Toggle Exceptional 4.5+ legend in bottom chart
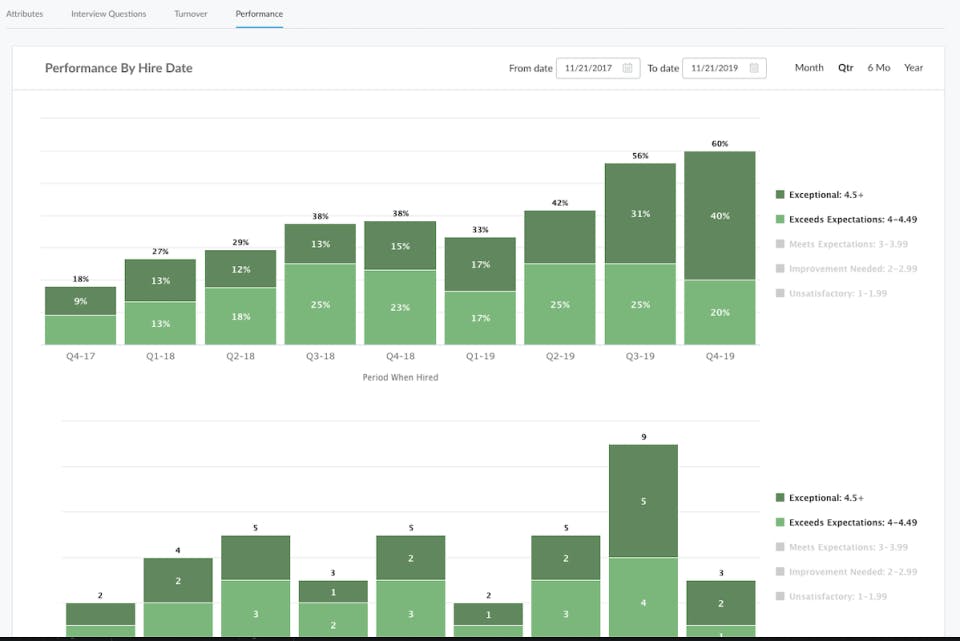 coord(819,498)
